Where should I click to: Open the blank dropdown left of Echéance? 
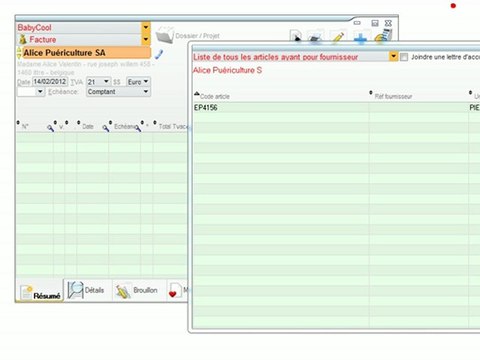40,91
